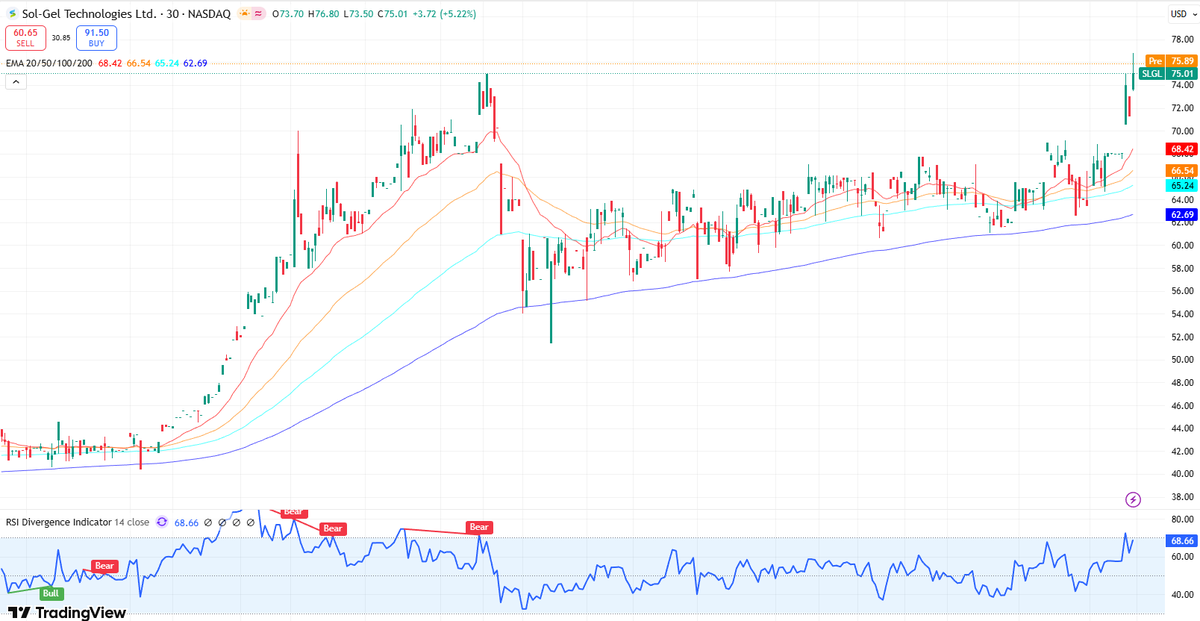Viewport: 1200px width, 621px height.
Task: Click the orange 66.54 label on price scale
Action: click(x=1180, y=171)
